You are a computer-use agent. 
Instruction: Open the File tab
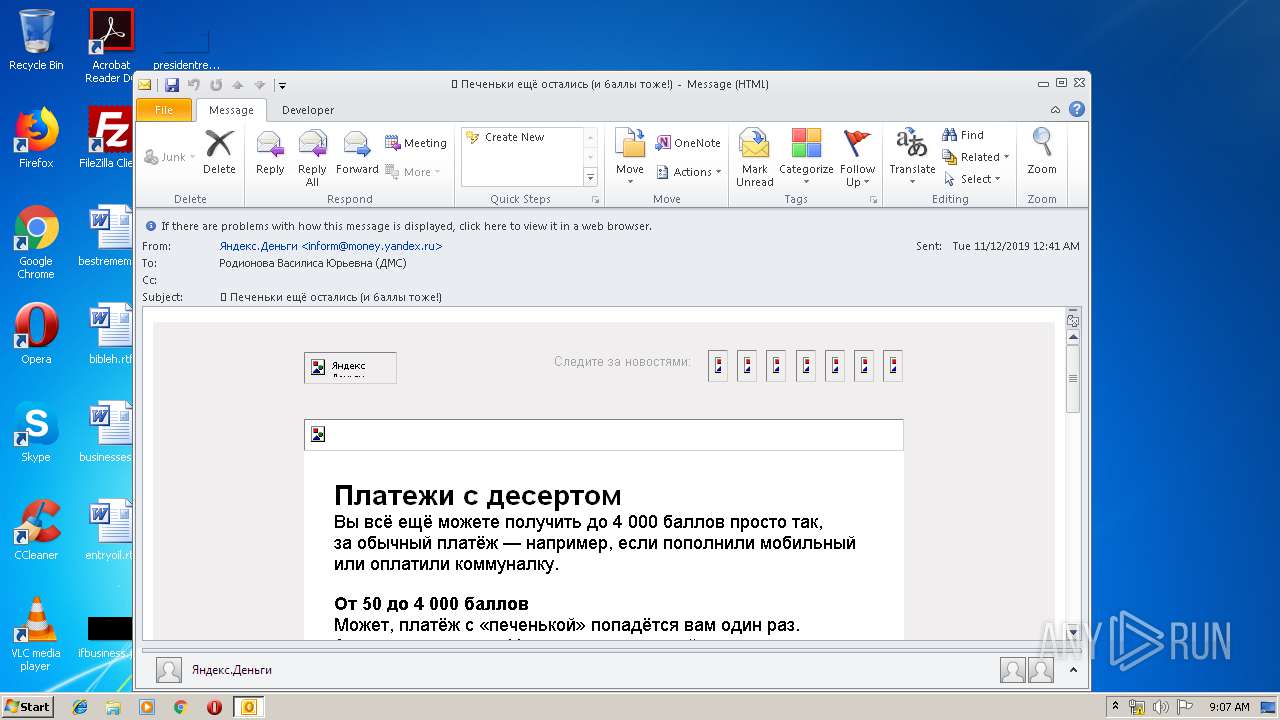click(164, 110)
